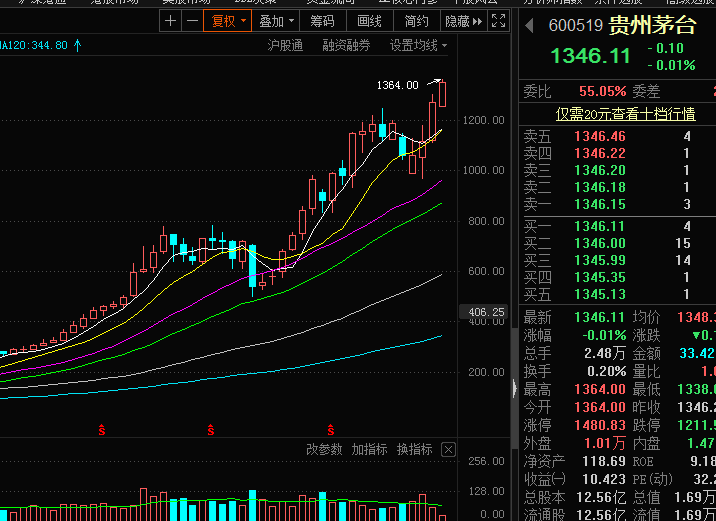
Task: Go to previous stock with left arrow
Action: tap(530, 25)
